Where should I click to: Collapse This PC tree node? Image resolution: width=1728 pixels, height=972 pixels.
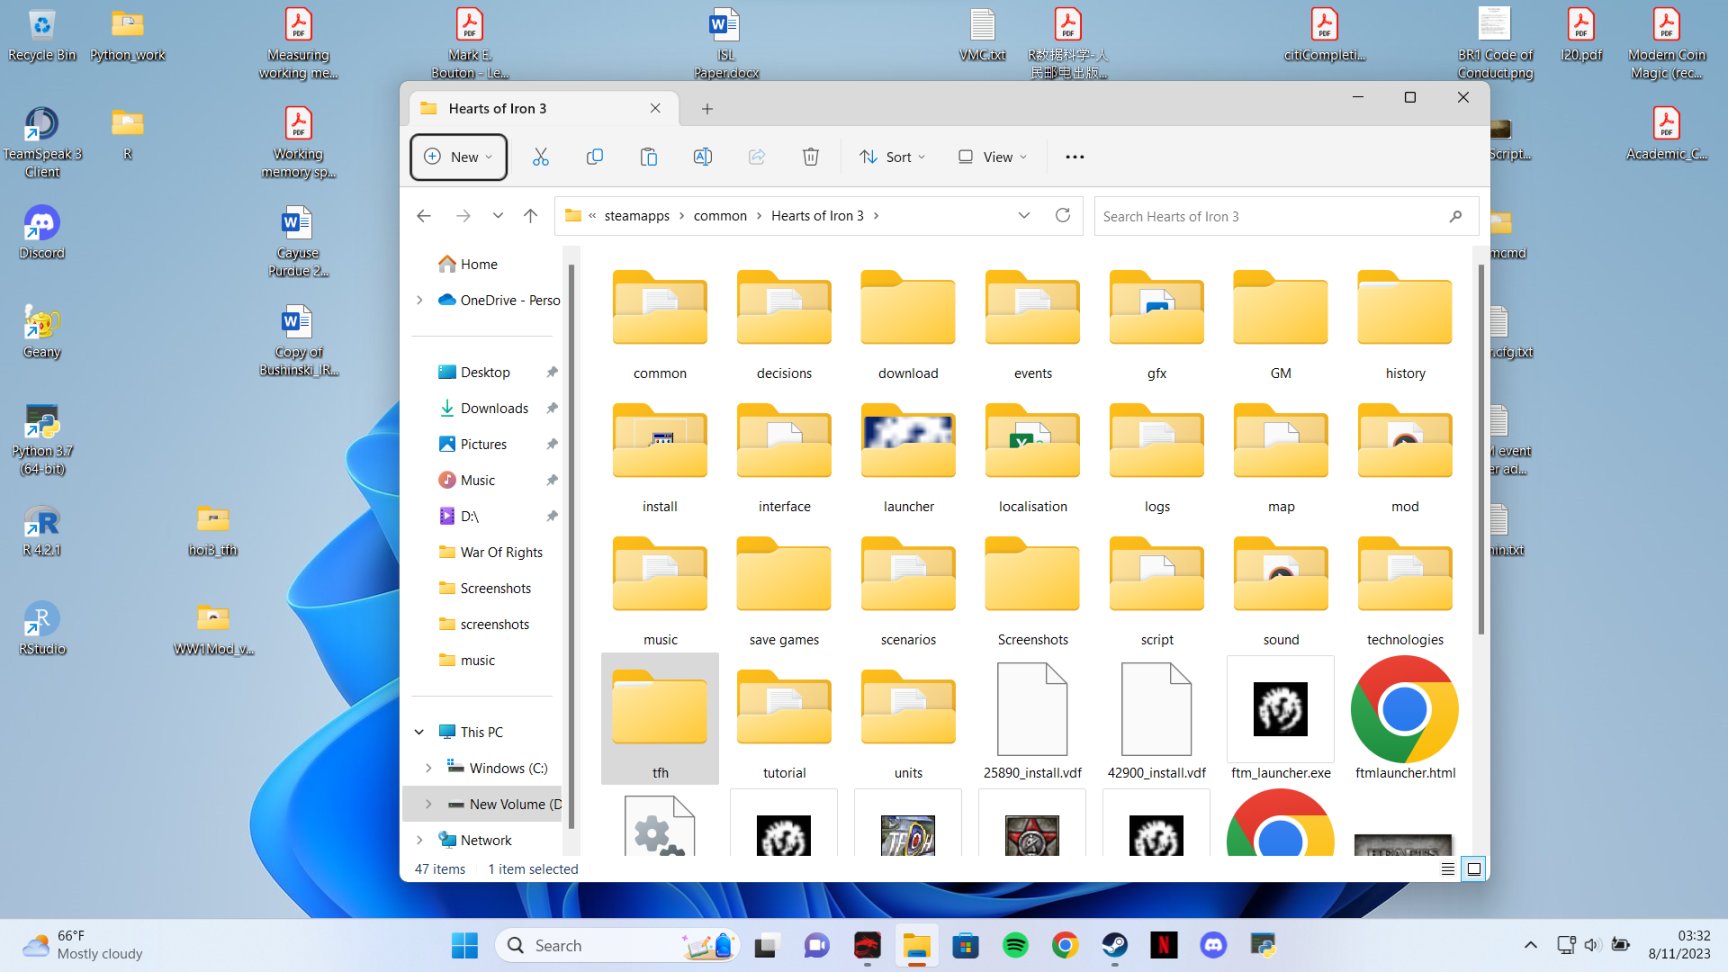[420, 732]
